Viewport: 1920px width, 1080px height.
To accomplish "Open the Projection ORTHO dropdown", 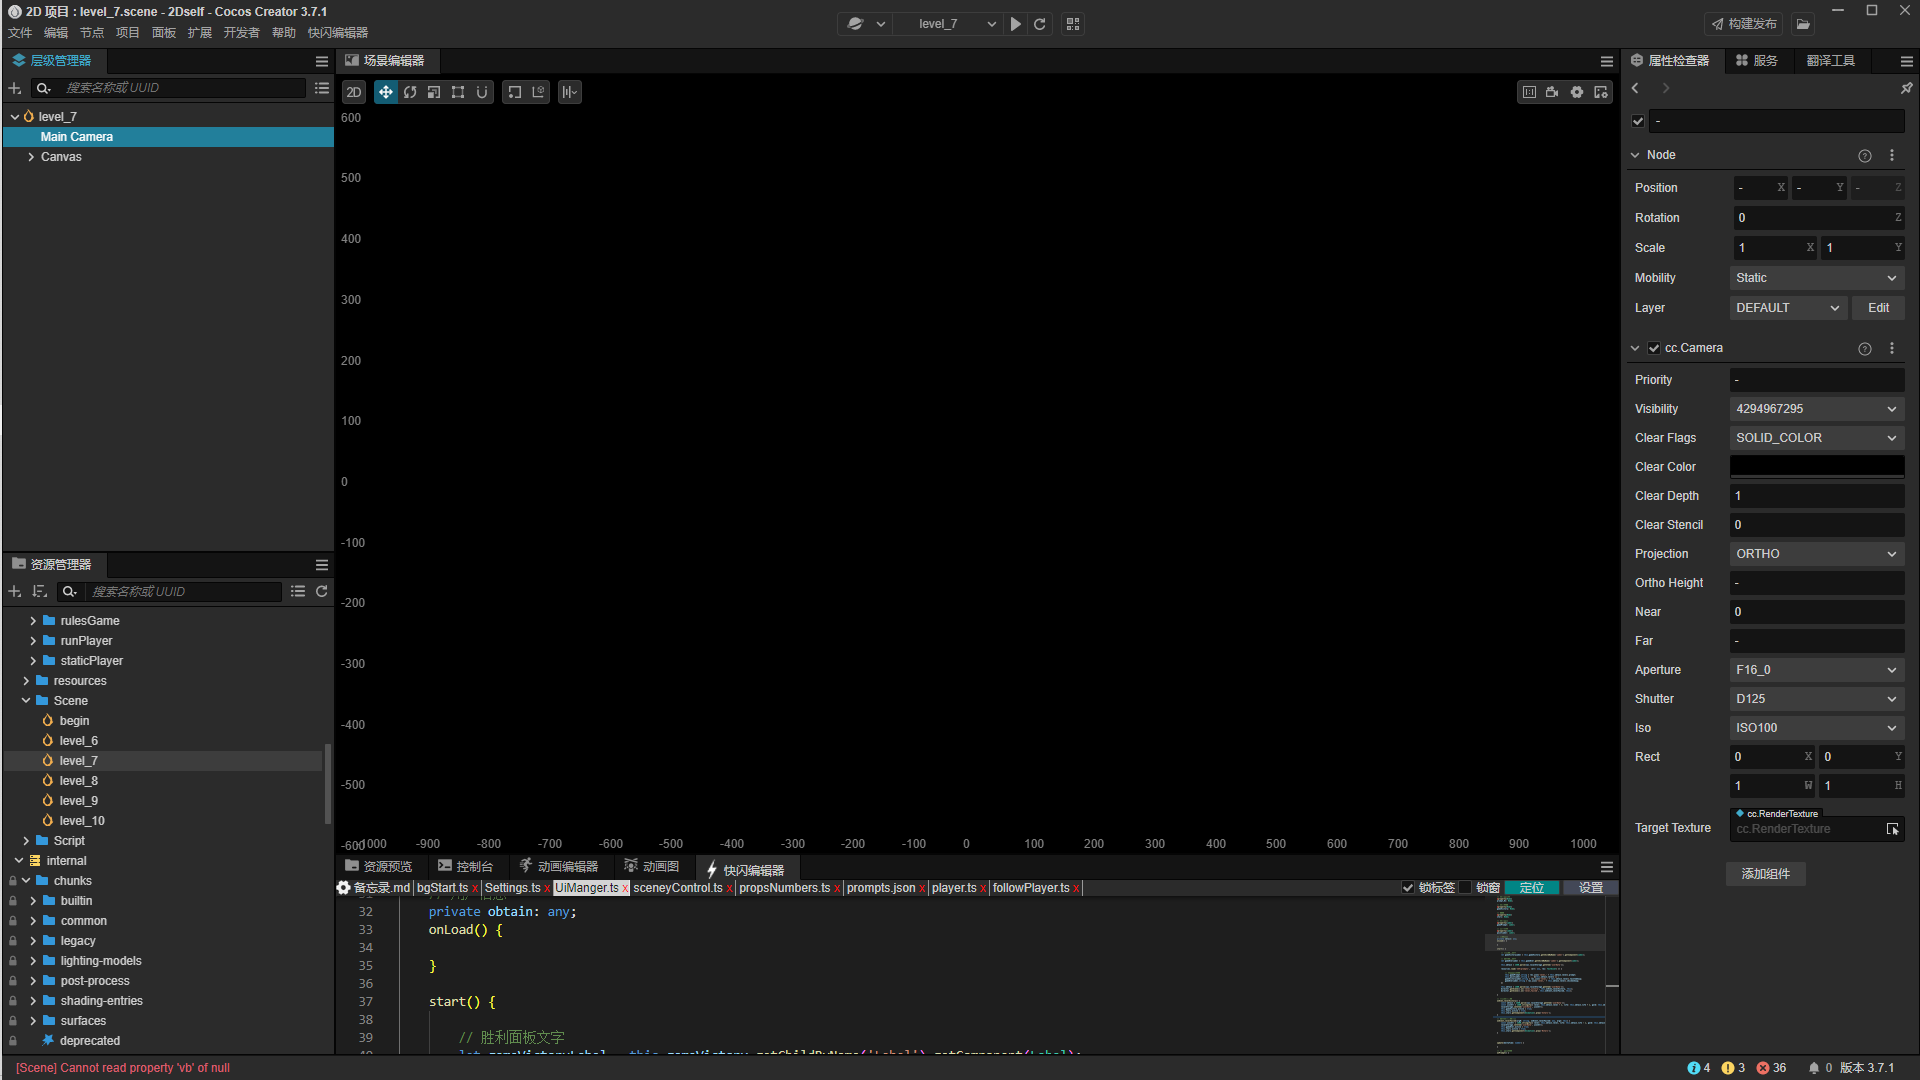I will click(1816, 554).
